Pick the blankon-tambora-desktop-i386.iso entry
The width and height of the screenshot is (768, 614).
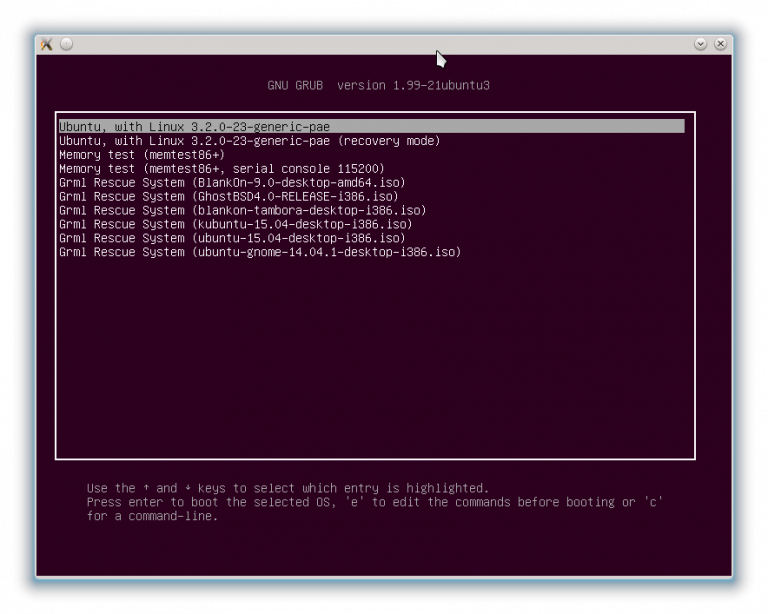pos(242,211)
